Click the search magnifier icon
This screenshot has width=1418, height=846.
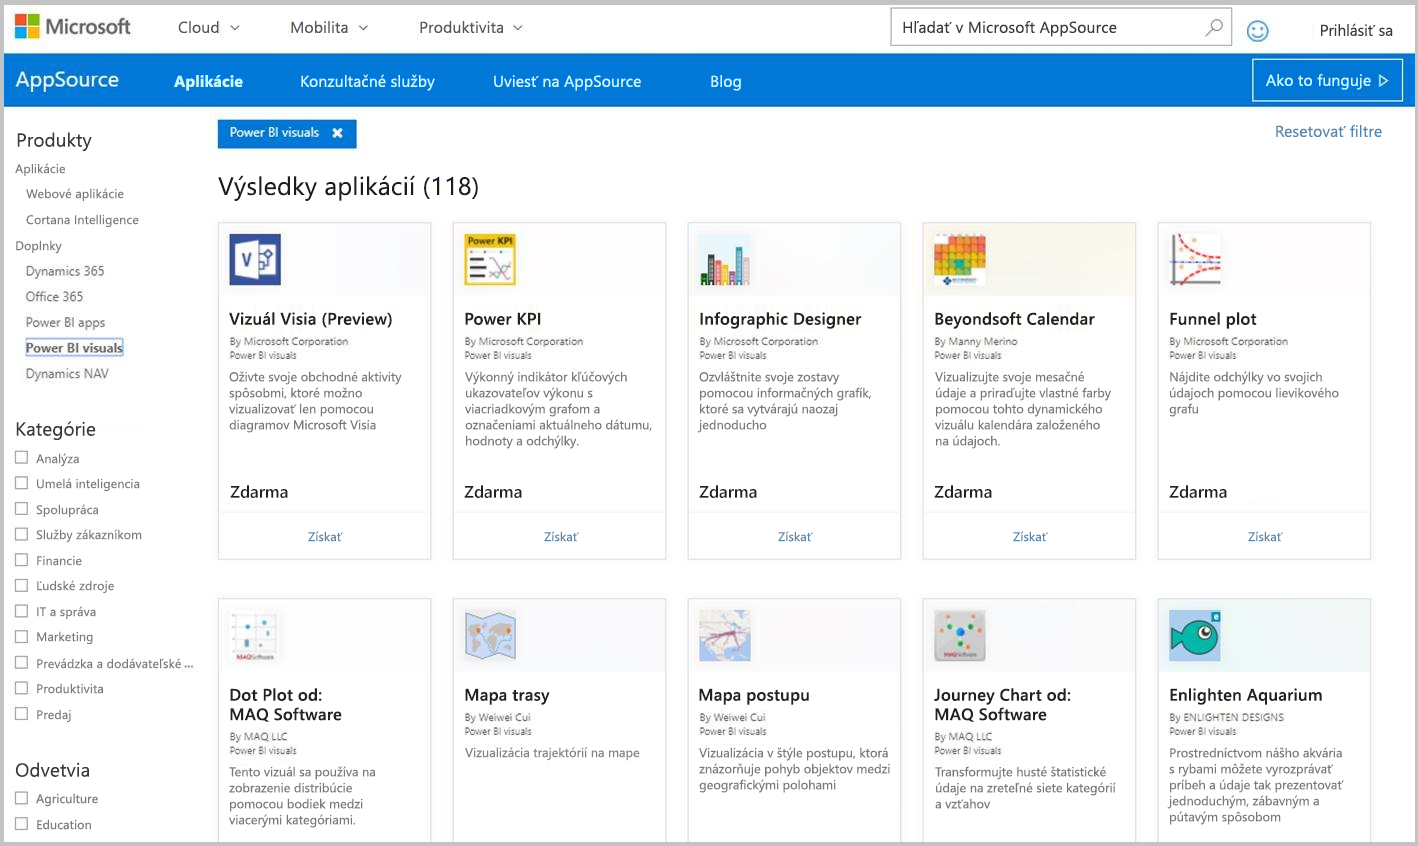click(x=1211, y=27)
